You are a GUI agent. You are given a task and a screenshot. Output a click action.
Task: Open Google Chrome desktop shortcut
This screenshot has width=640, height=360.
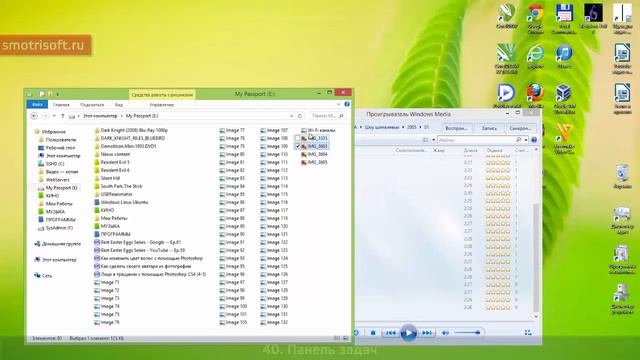[535, 17]
